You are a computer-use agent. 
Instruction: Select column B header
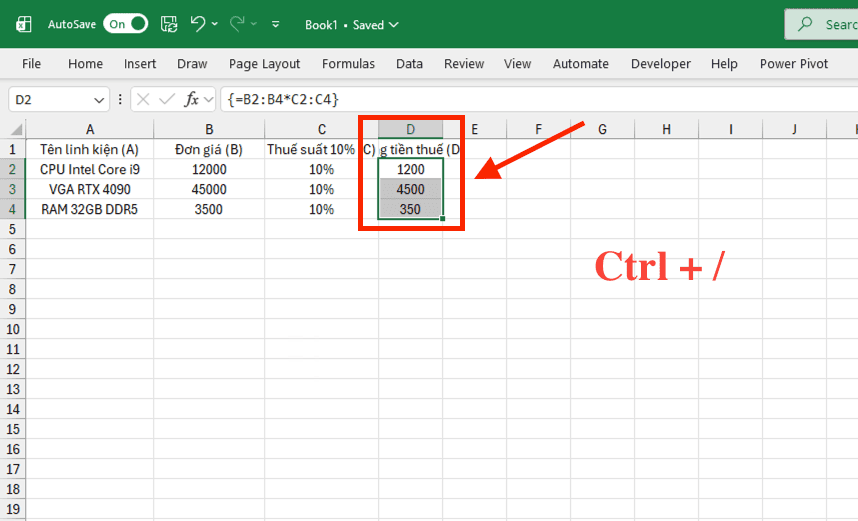pos(209,129)
